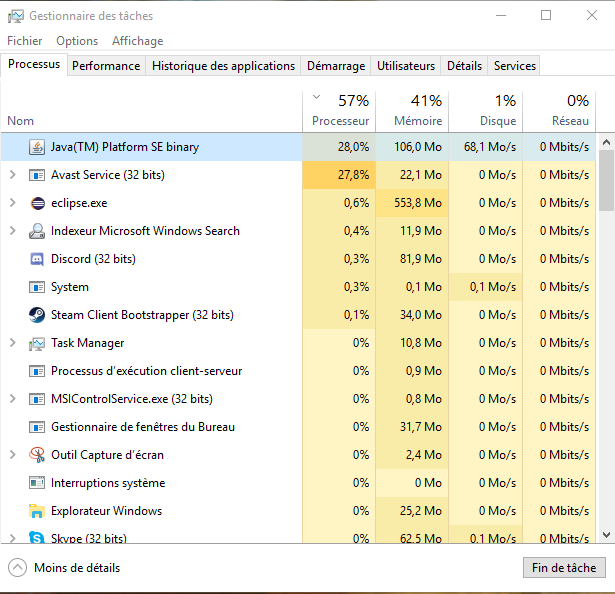Click the Outil Capture d'écran icon
The height and width of the screenshot is (594, 615).
(x=37, y=455)
